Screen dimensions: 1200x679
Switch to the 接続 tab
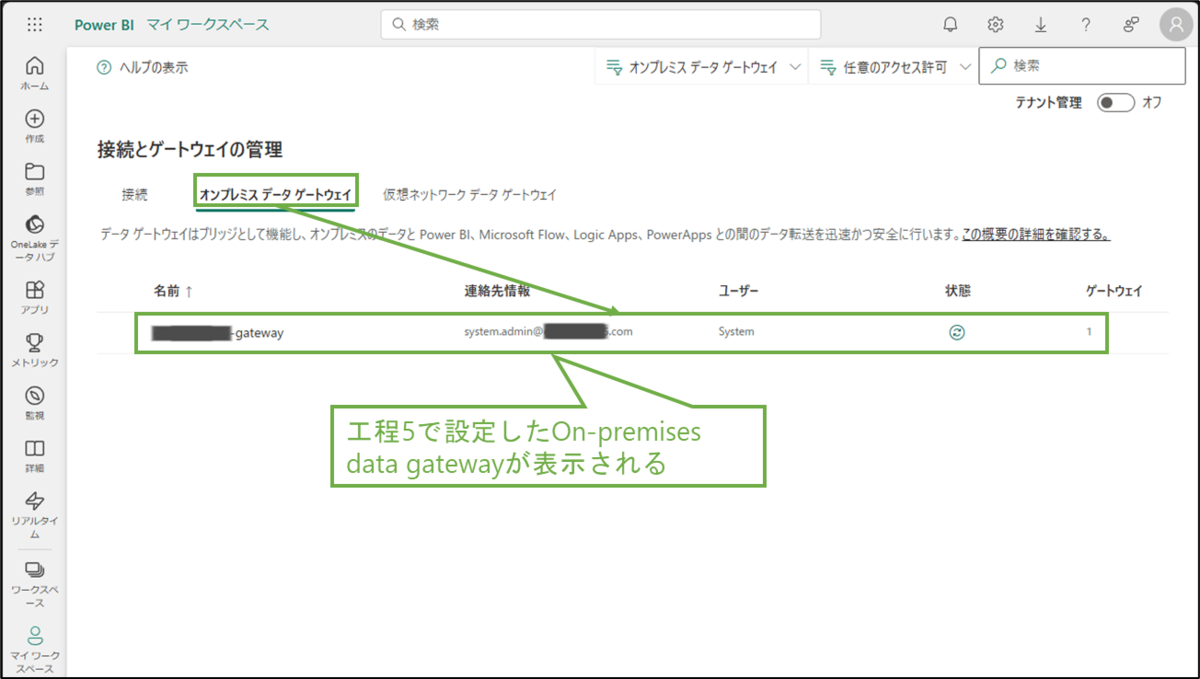tap(135, 195)
